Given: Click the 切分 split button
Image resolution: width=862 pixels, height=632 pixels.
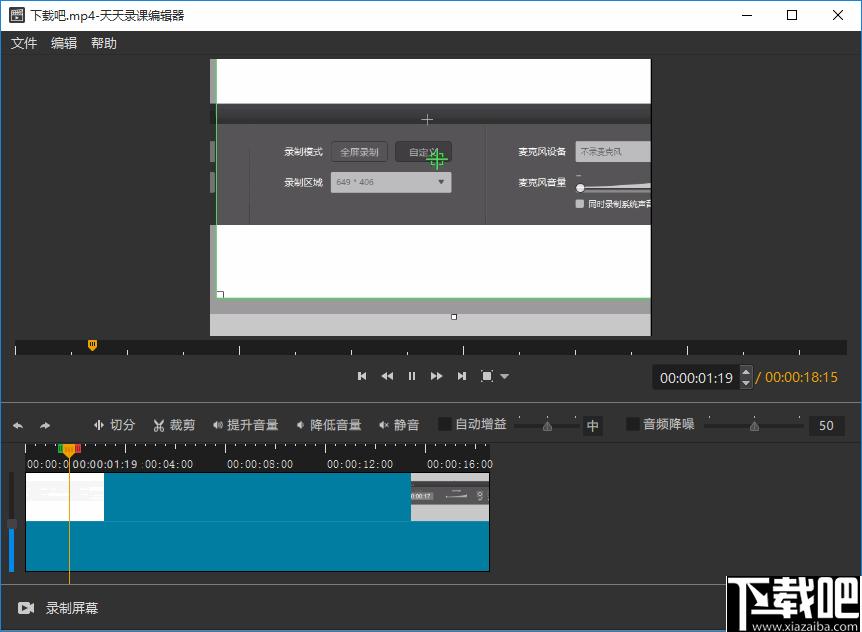Looking at the screenshot, I should coord(114,425).
